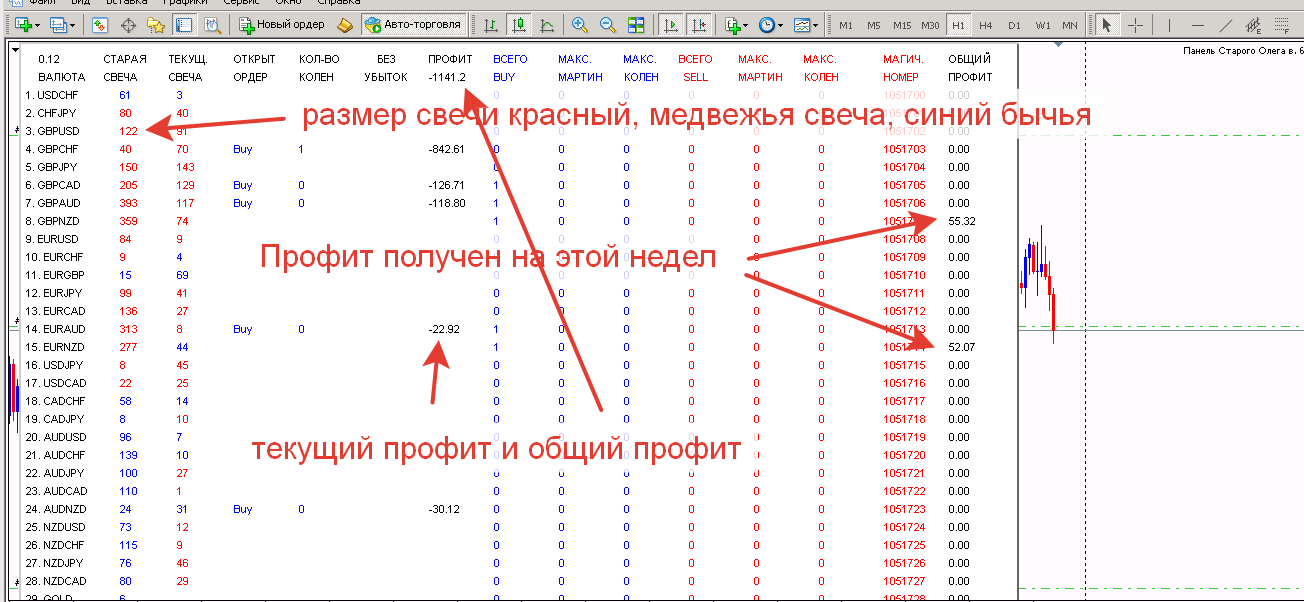Click the AUDNZD profit -30.12
The image size is (1304, 602).
(x=444, y=509)
